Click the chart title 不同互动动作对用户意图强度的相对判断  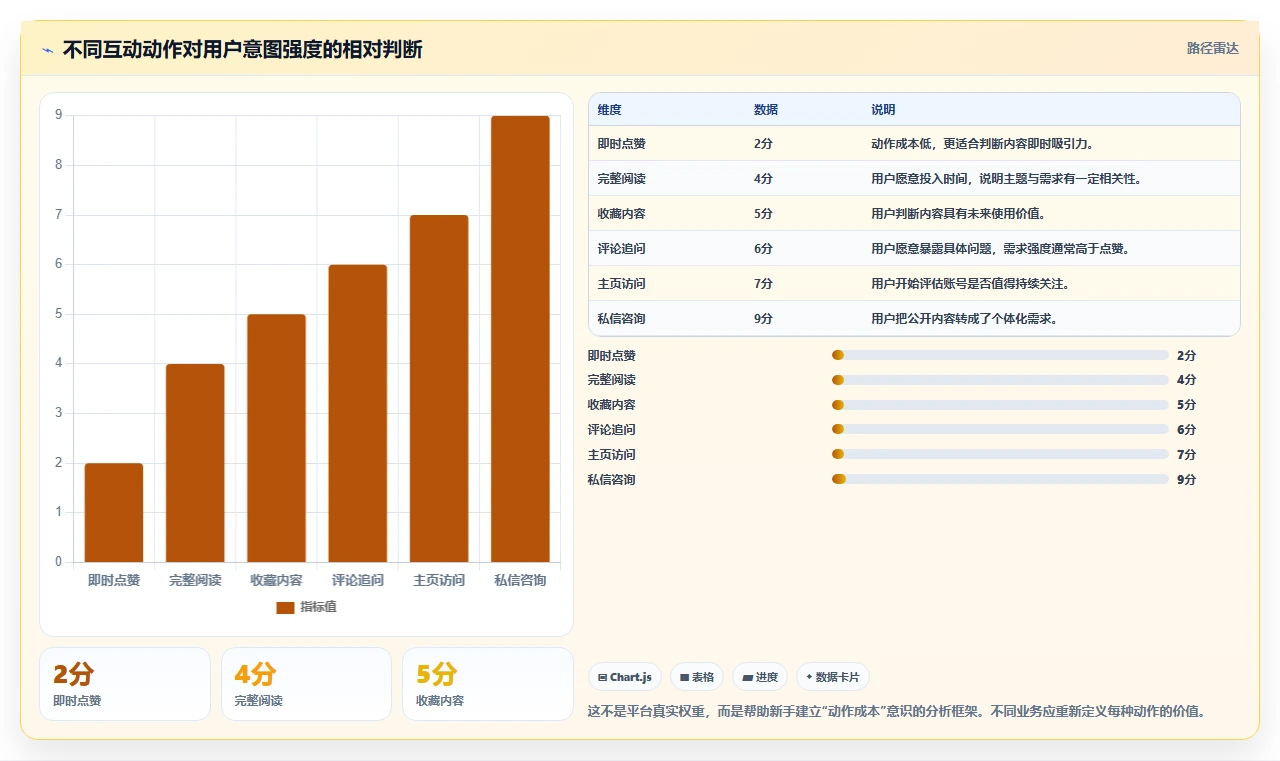(242, 49)
